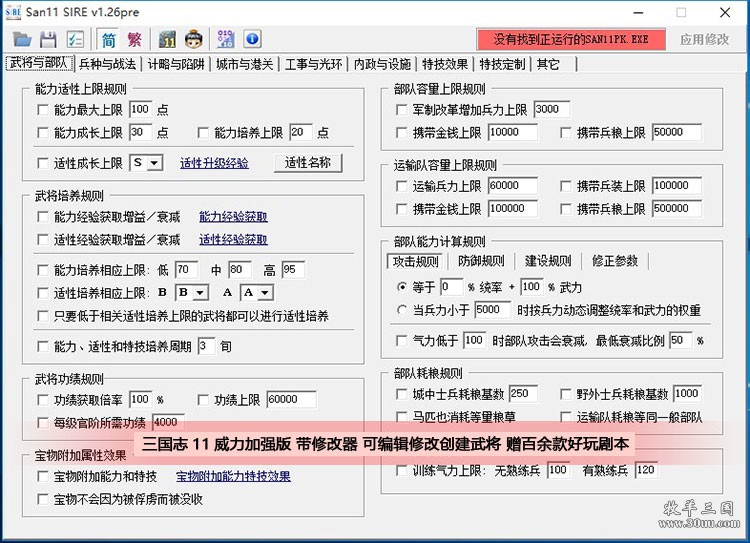Click the SIRE app icon in title bar
Image resolution: width=750 pixels, height=543 pixels.
[13, 12]
